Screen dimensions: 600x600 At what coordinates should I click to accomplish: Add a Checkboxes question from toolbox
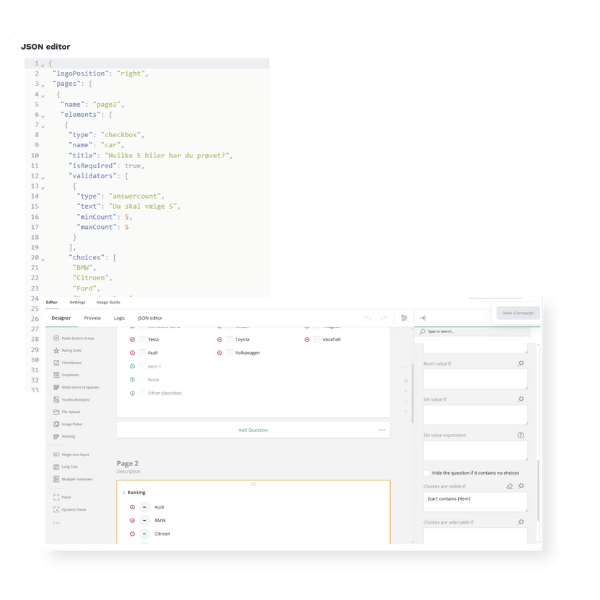[x=67, y=363]
